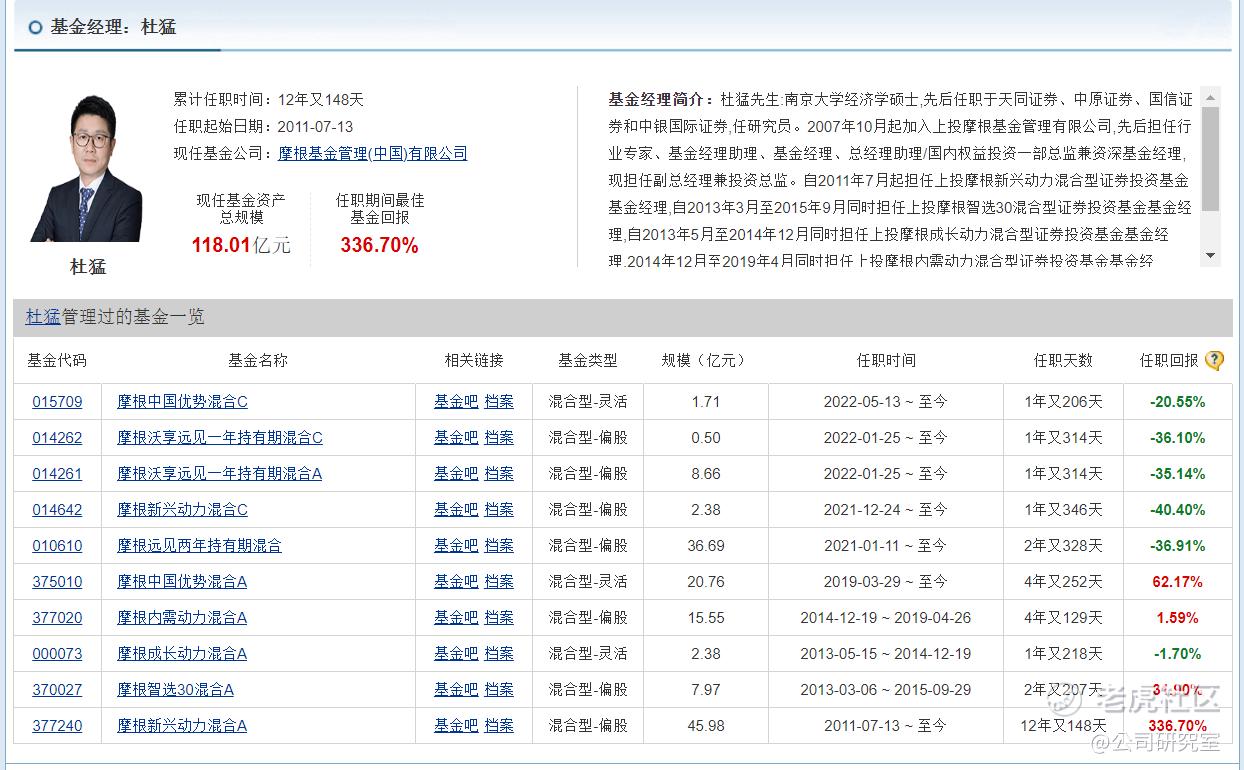This screenshot has width=1244, height=770.
Task: Open fund code 010610
Action: coord(57,546)
